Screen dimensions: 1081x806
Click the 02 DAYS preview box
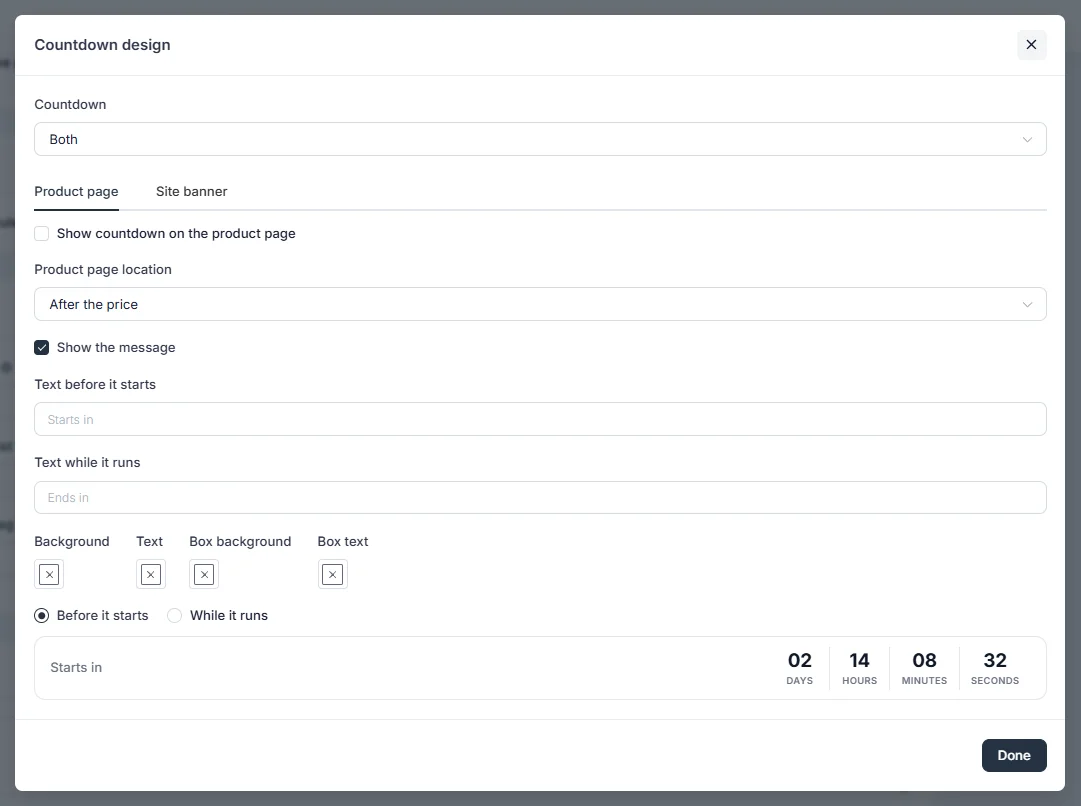point(800,668)
